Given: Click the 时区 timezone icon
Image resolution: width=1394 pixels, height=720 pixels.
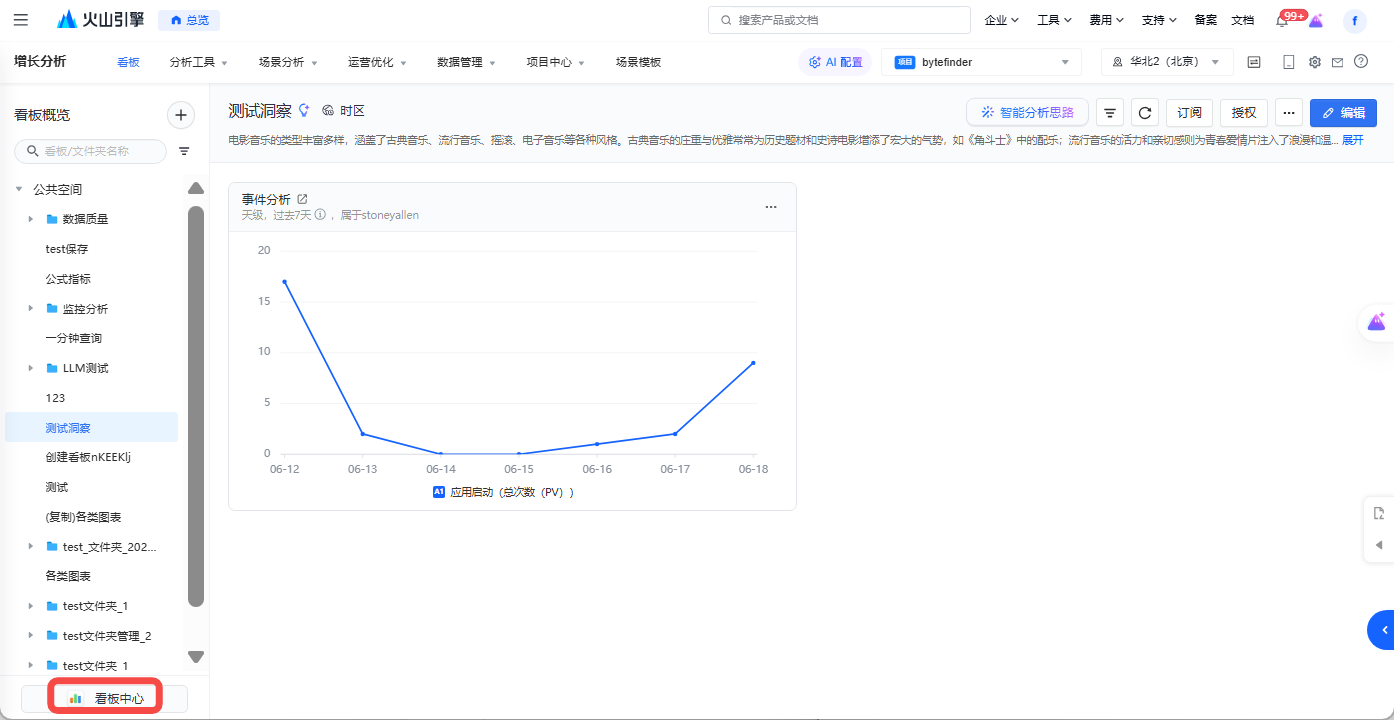Looking at the screenshot, I should (x=328, y=111).
